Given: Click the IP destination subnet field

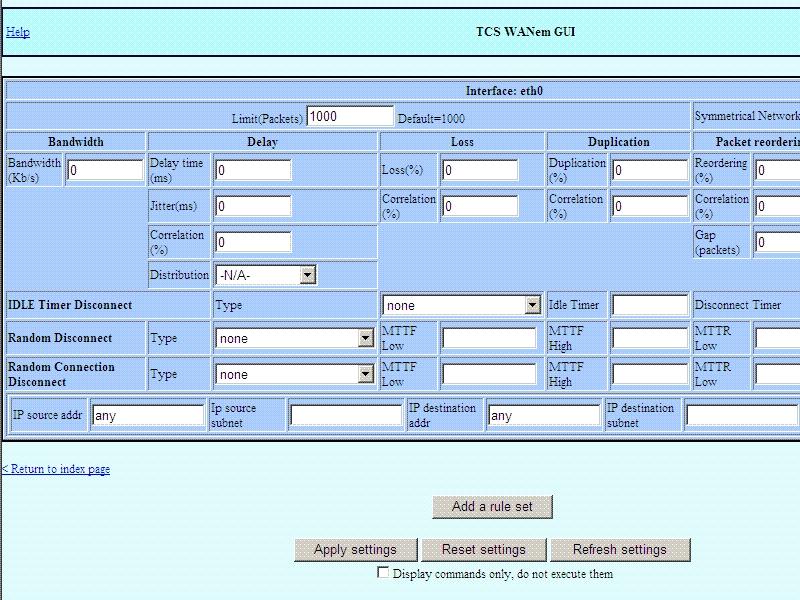Looking at the screenshot, I should (742, 415).
